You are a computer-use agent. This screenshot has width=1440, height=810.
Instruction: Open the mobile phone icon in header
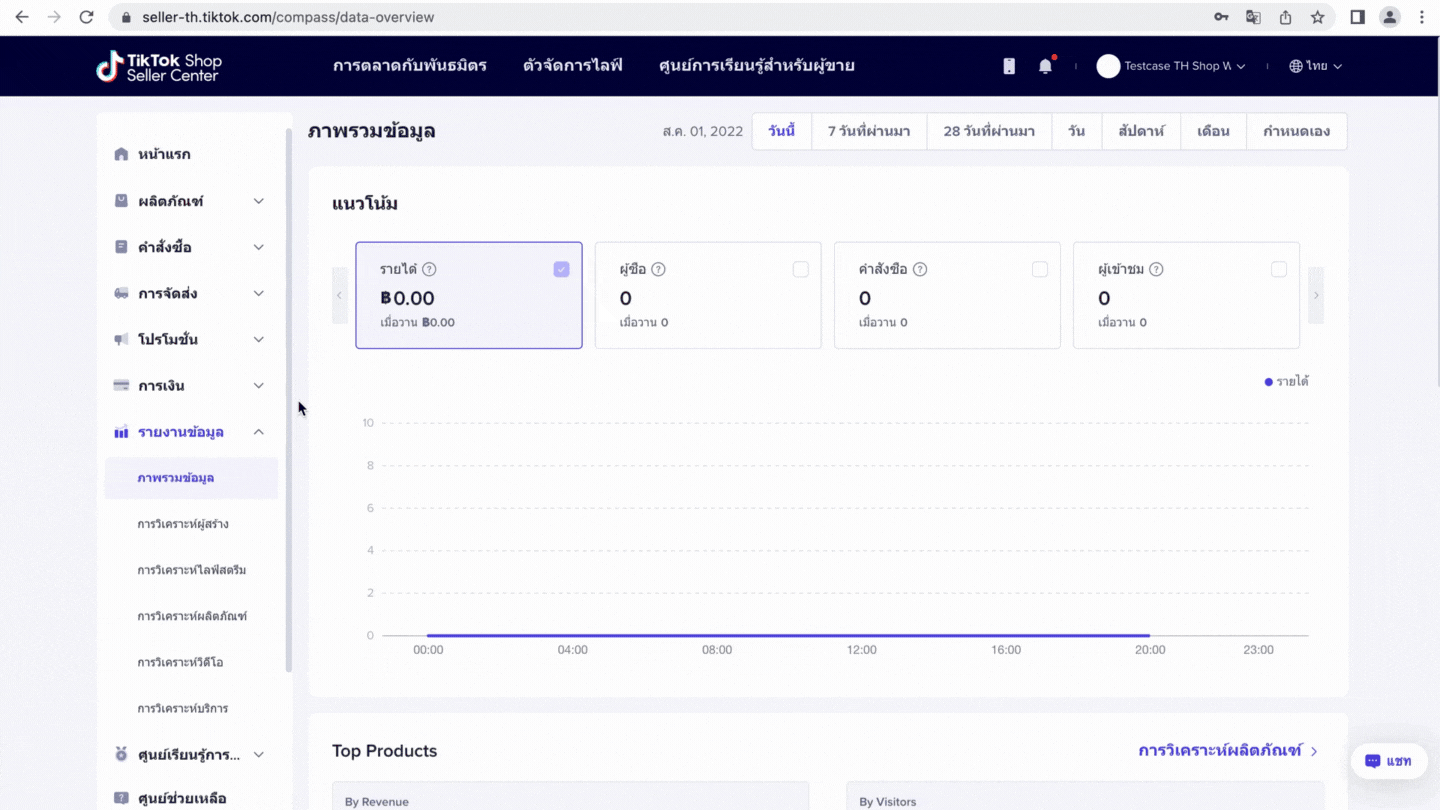[x=1009, y=66]
